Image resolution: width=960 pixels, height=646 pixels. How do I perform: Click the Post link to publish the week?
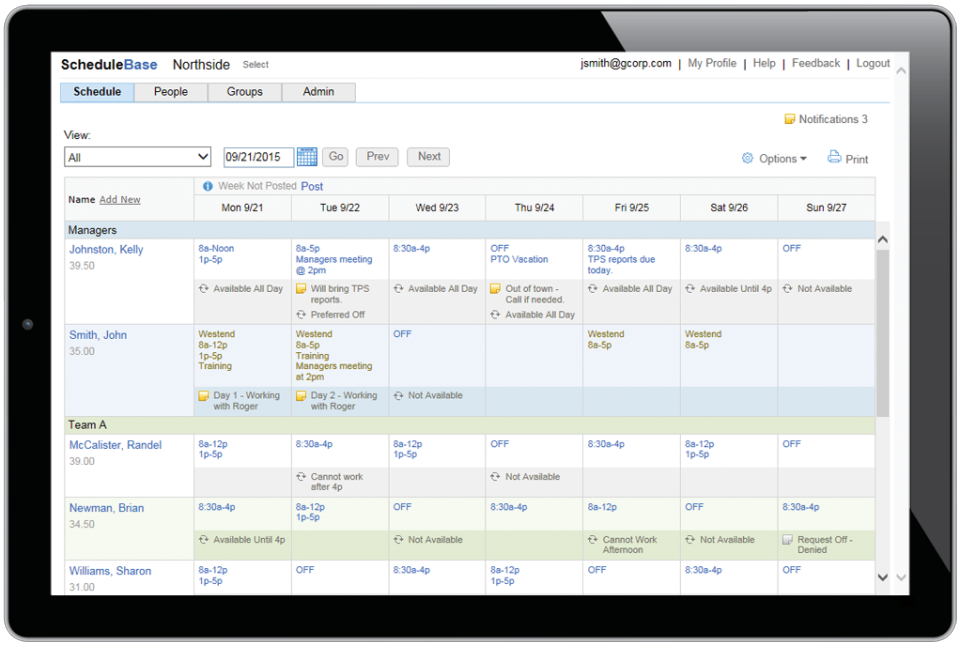313,186
